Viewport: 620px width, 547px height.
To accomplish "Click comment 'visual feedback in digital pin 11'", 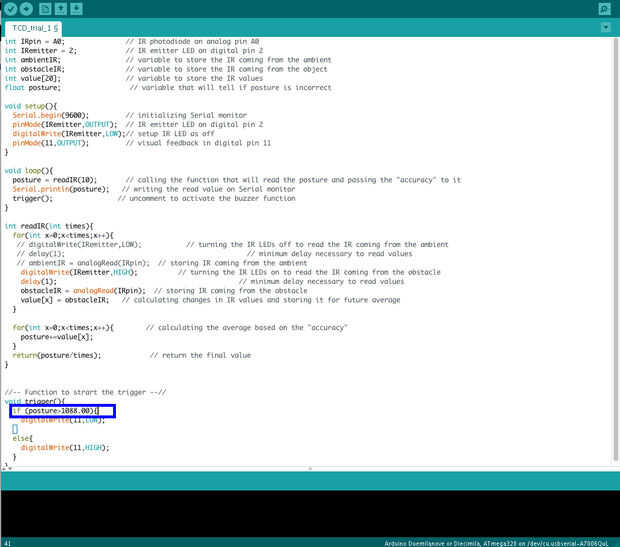I will tap(198, 143).
